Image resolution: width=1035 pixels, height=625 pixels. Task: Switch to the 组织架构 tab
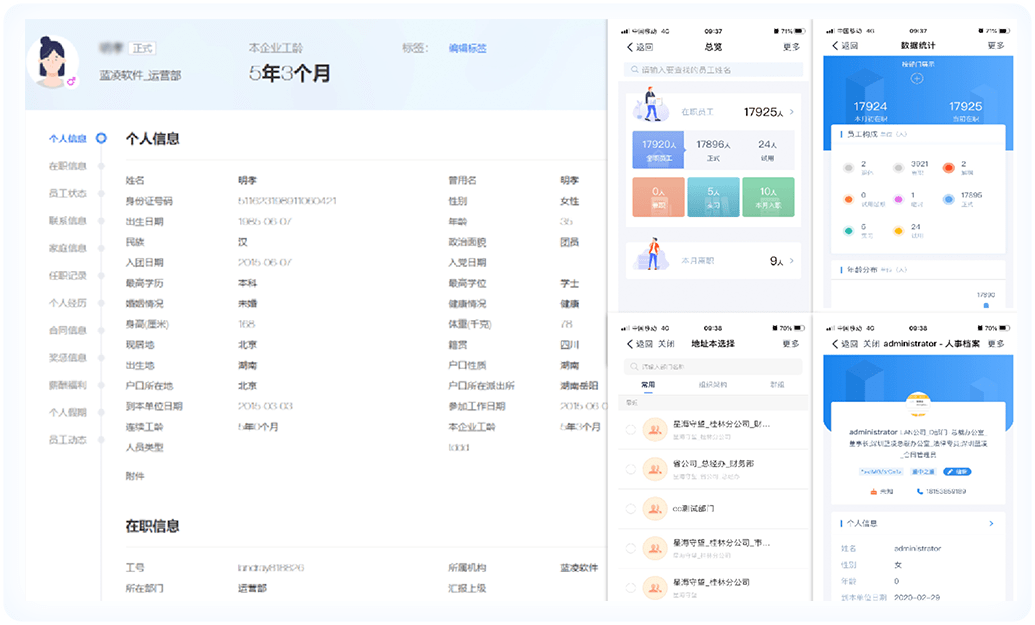(713, 383)
